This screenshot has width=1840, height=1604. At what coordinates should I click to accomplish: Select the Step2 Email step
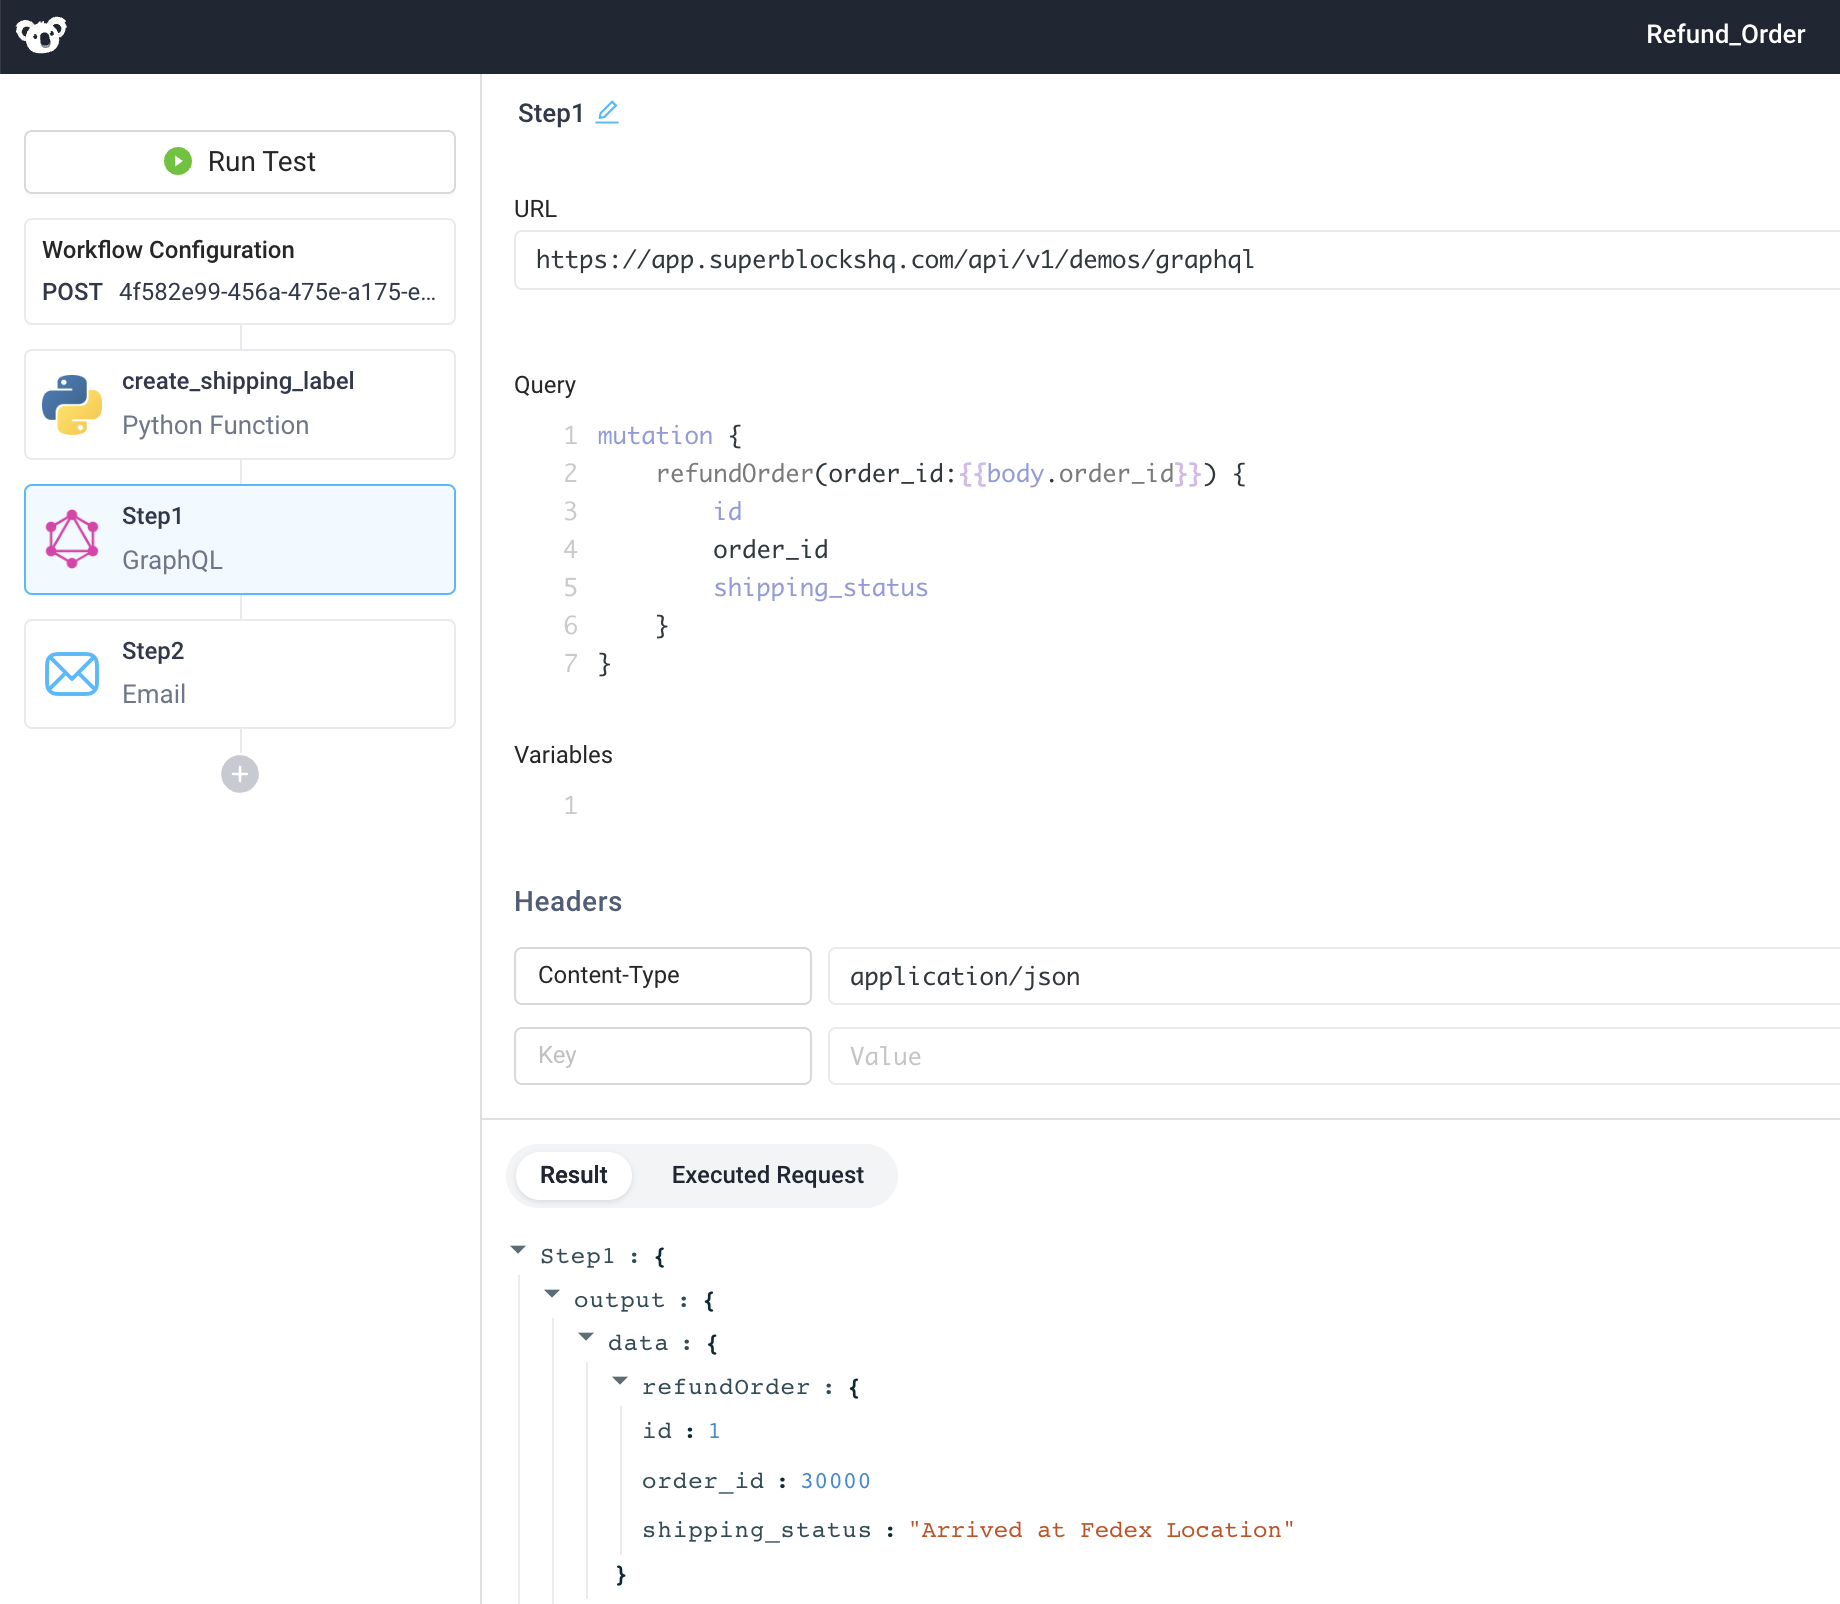pos(239,673)
